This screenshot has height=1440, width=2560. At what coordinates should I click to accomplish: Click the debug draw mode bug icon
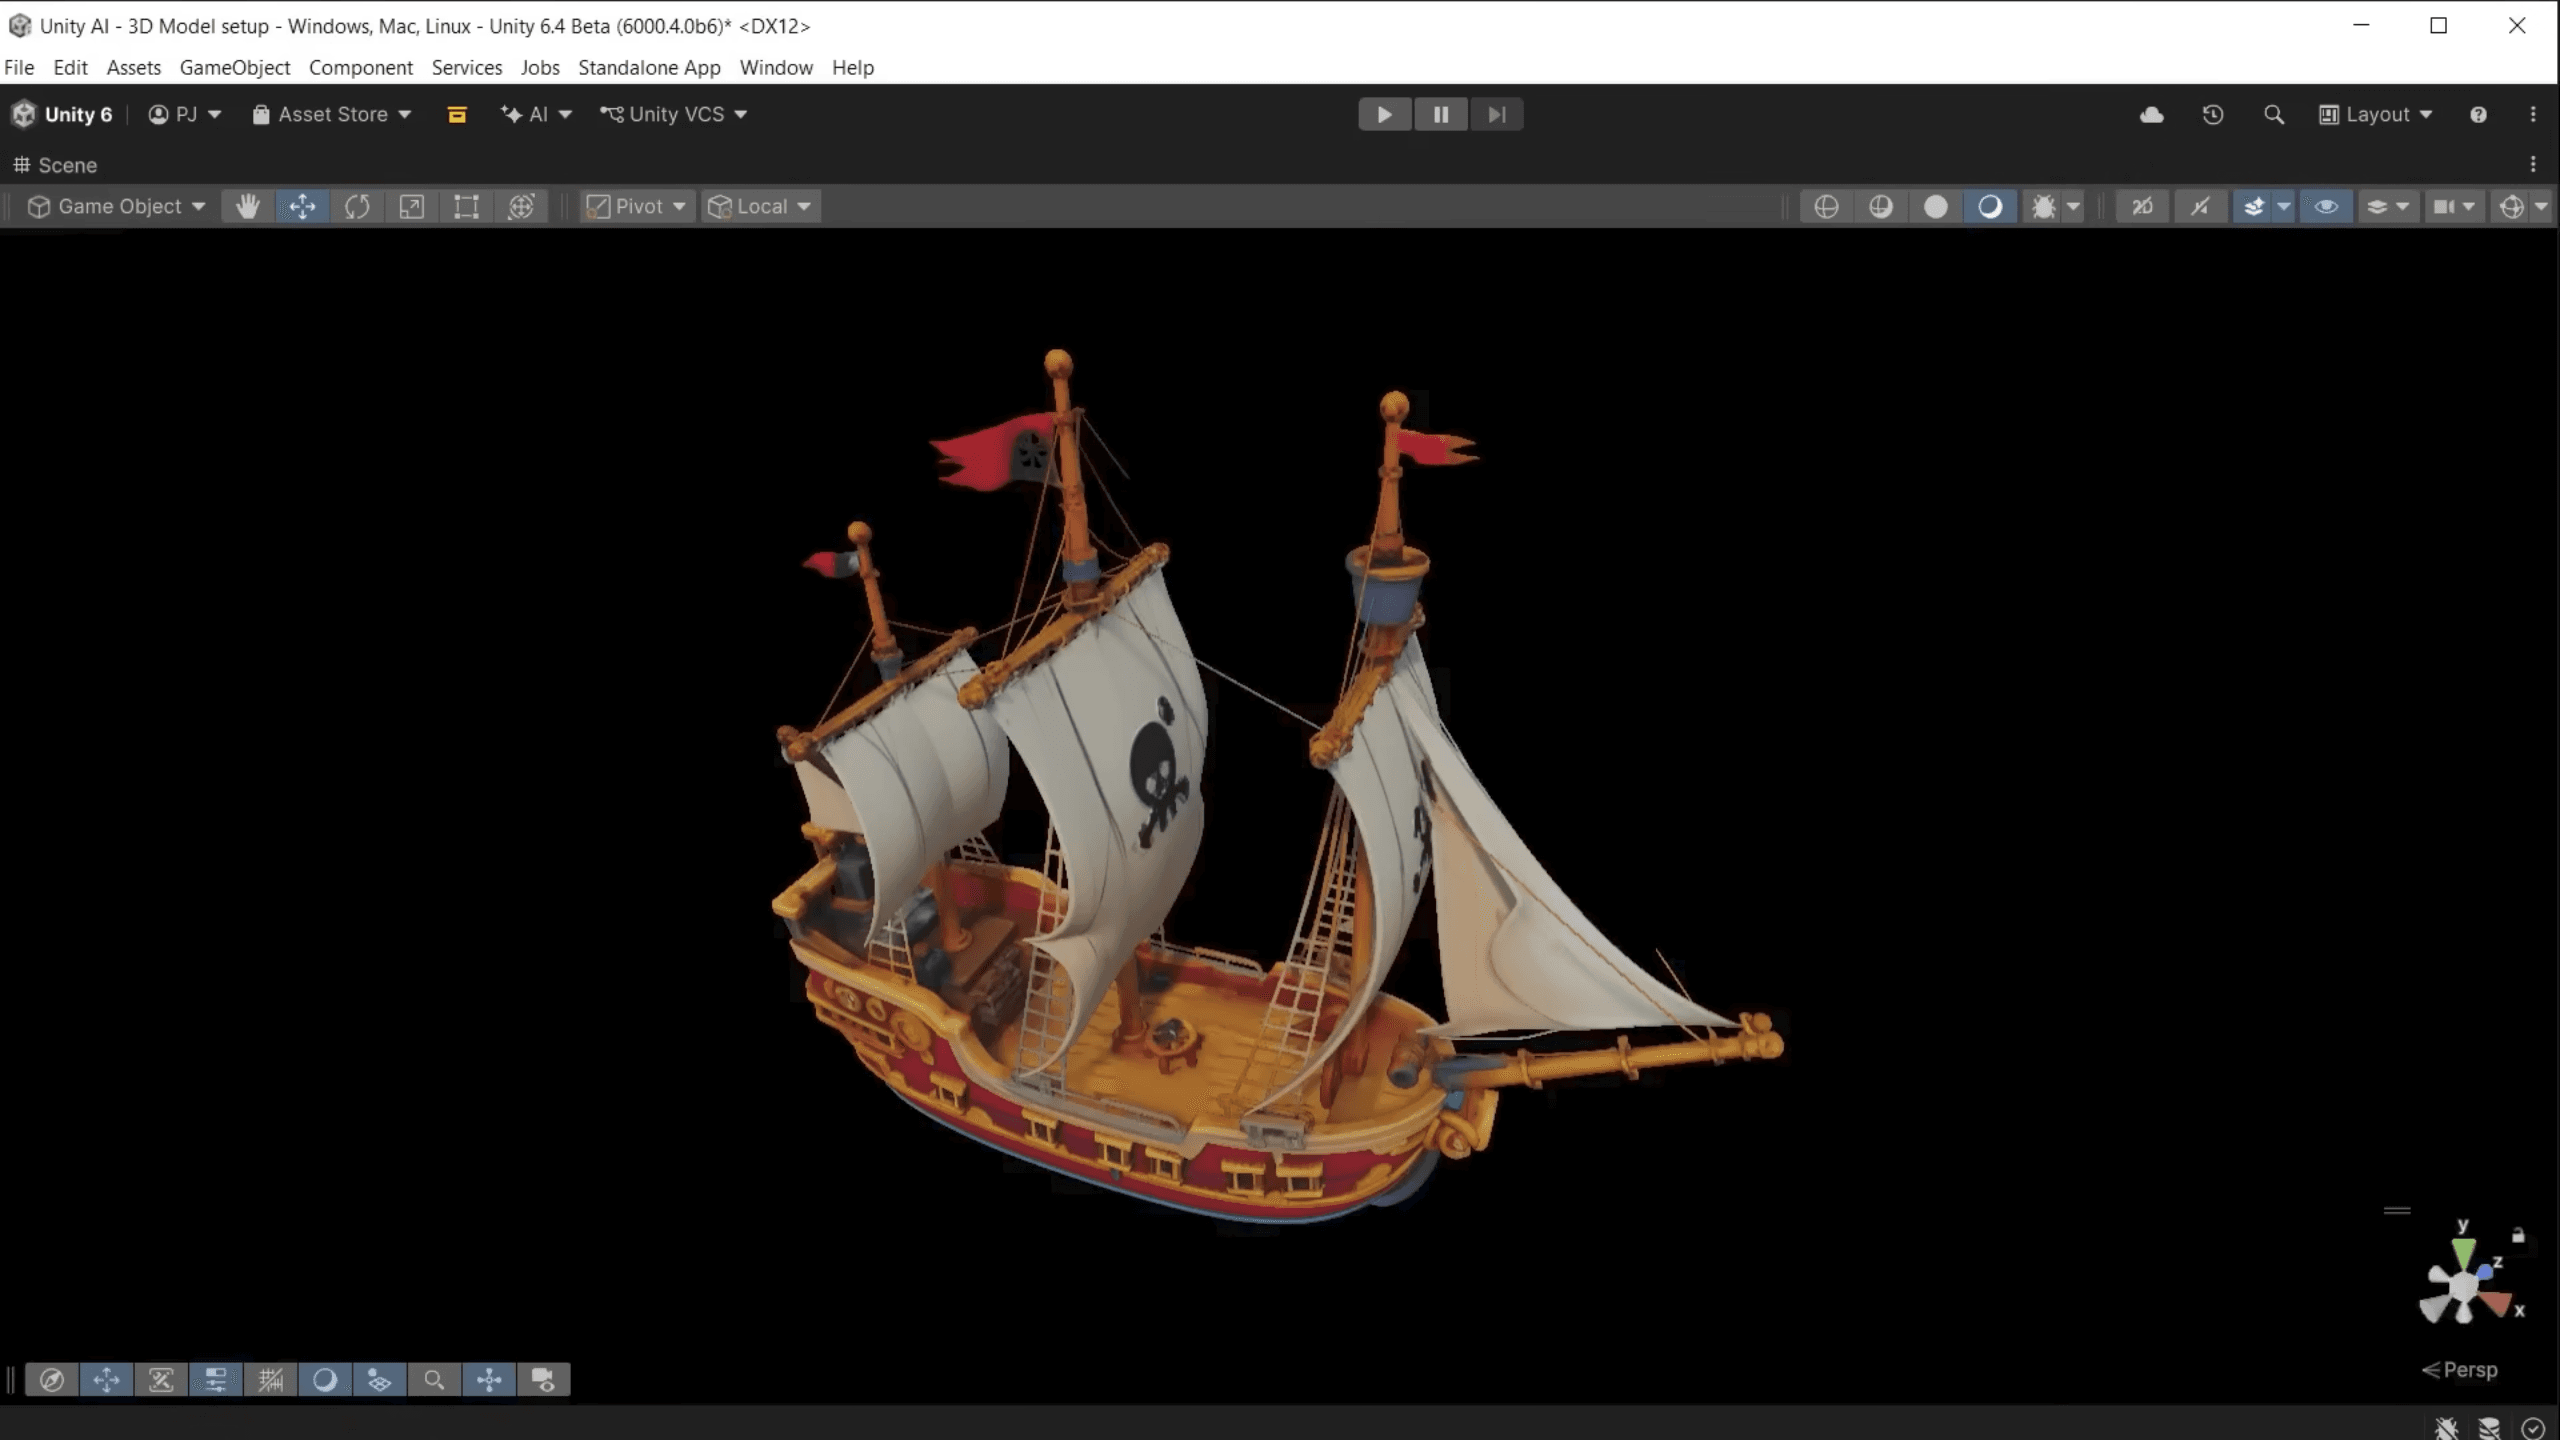point(2043,206)
